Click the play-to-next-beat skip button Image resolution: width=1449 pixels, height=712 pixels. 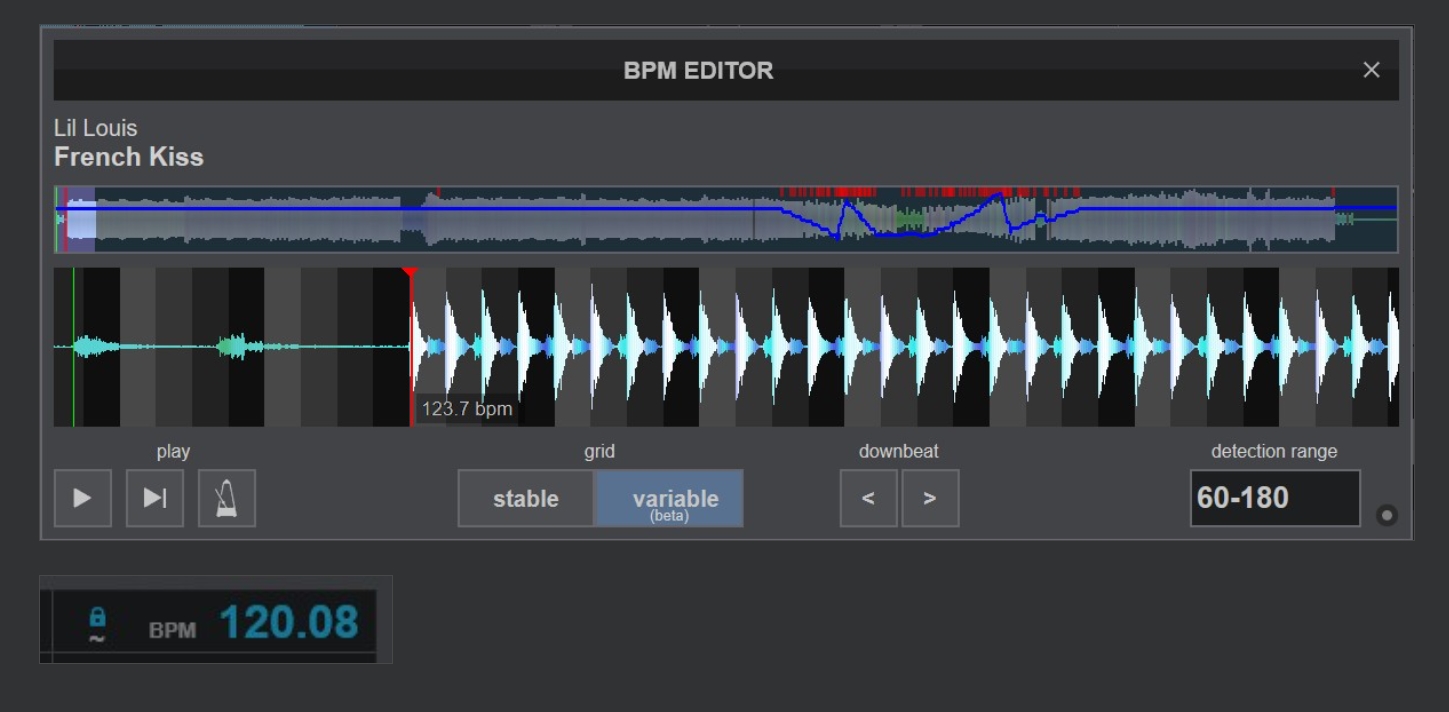click(x=155, y=498)
